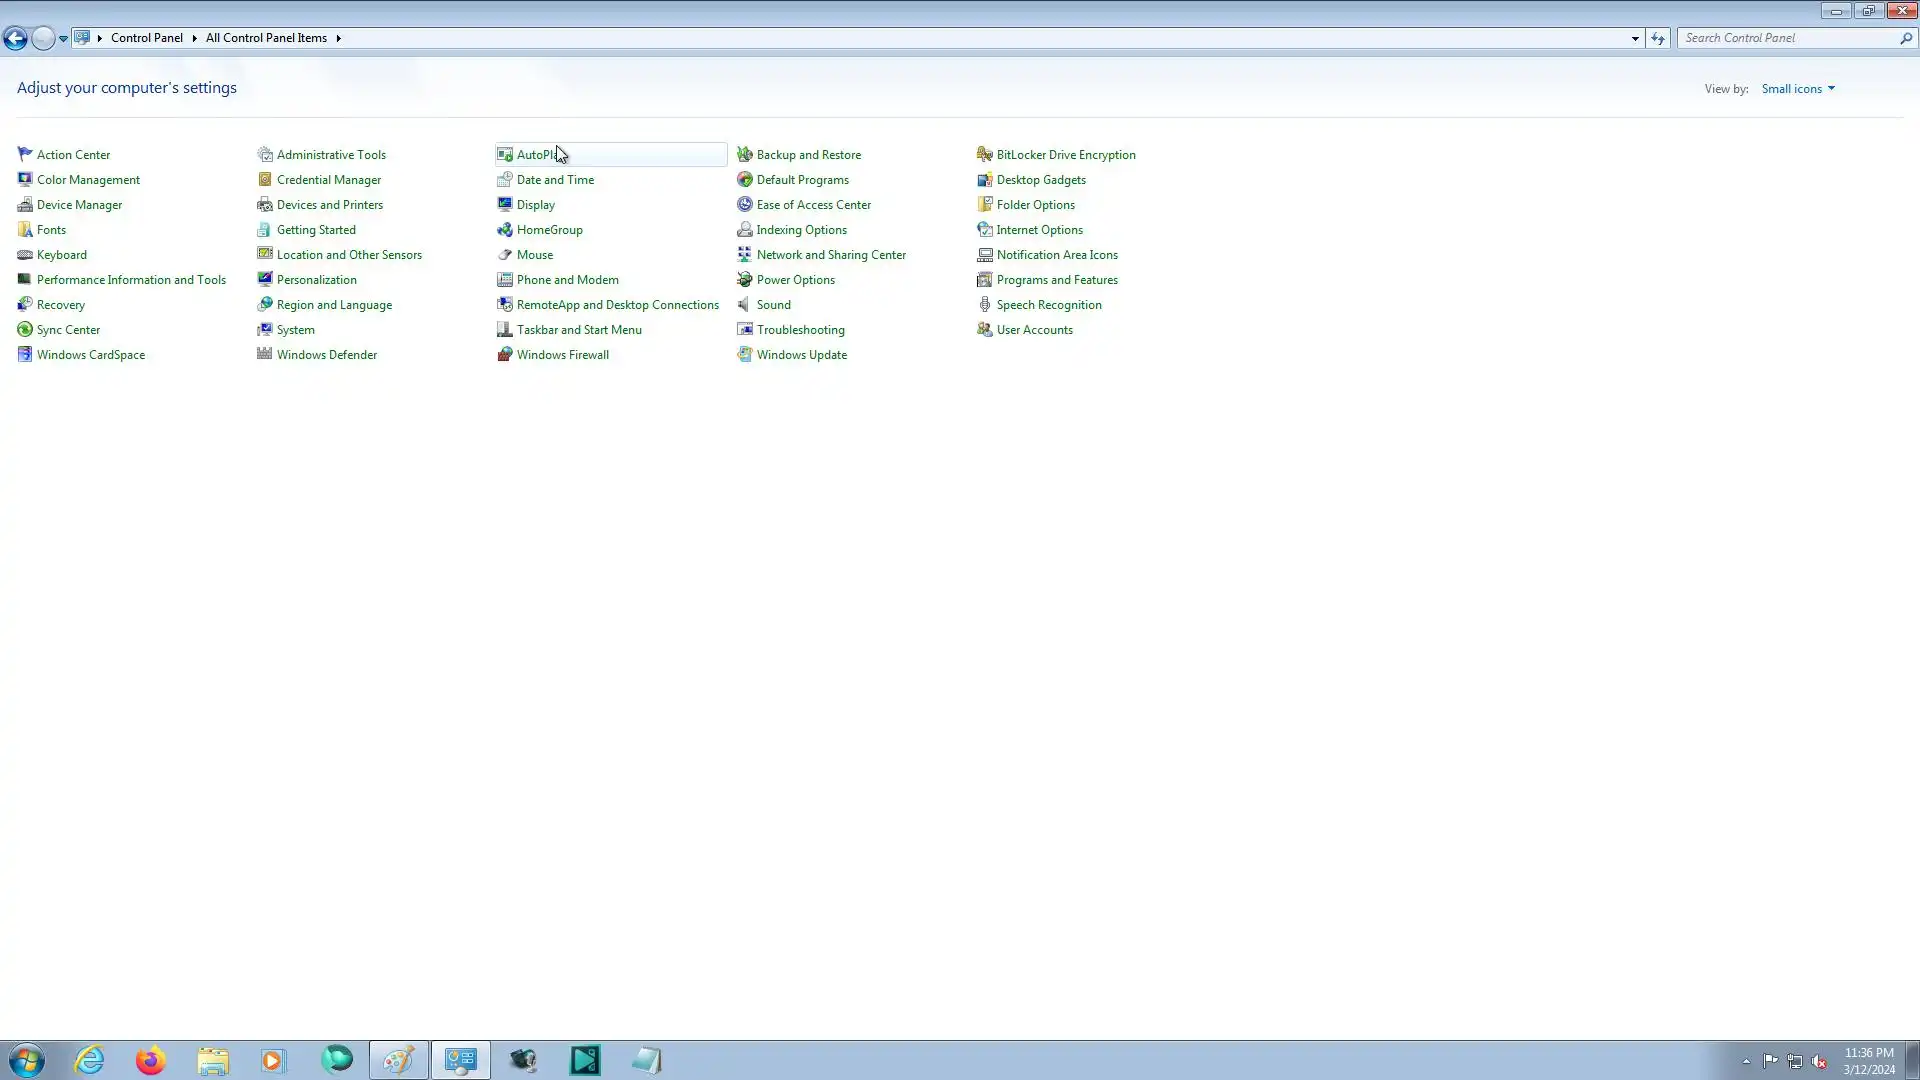The width and height of the screenshot is (1920, 1080).
Task: Open the Windows Update link
Action: pyautogui.click(x=801, y=355)
